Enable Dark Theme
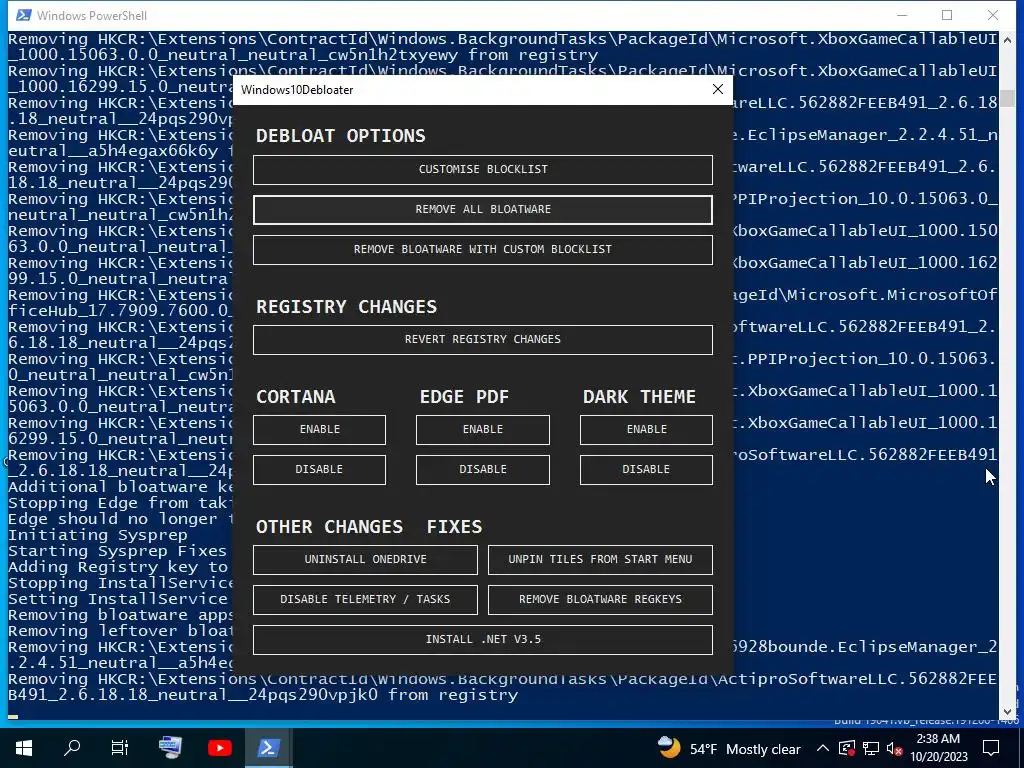 [646, 430]
